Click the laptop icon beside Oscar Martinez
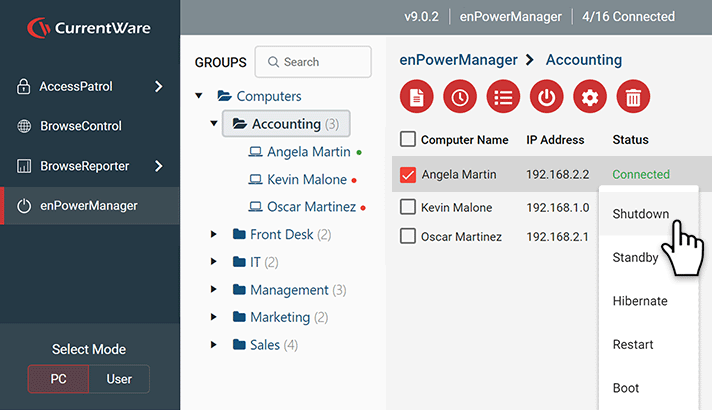 (x=255, y=207)
